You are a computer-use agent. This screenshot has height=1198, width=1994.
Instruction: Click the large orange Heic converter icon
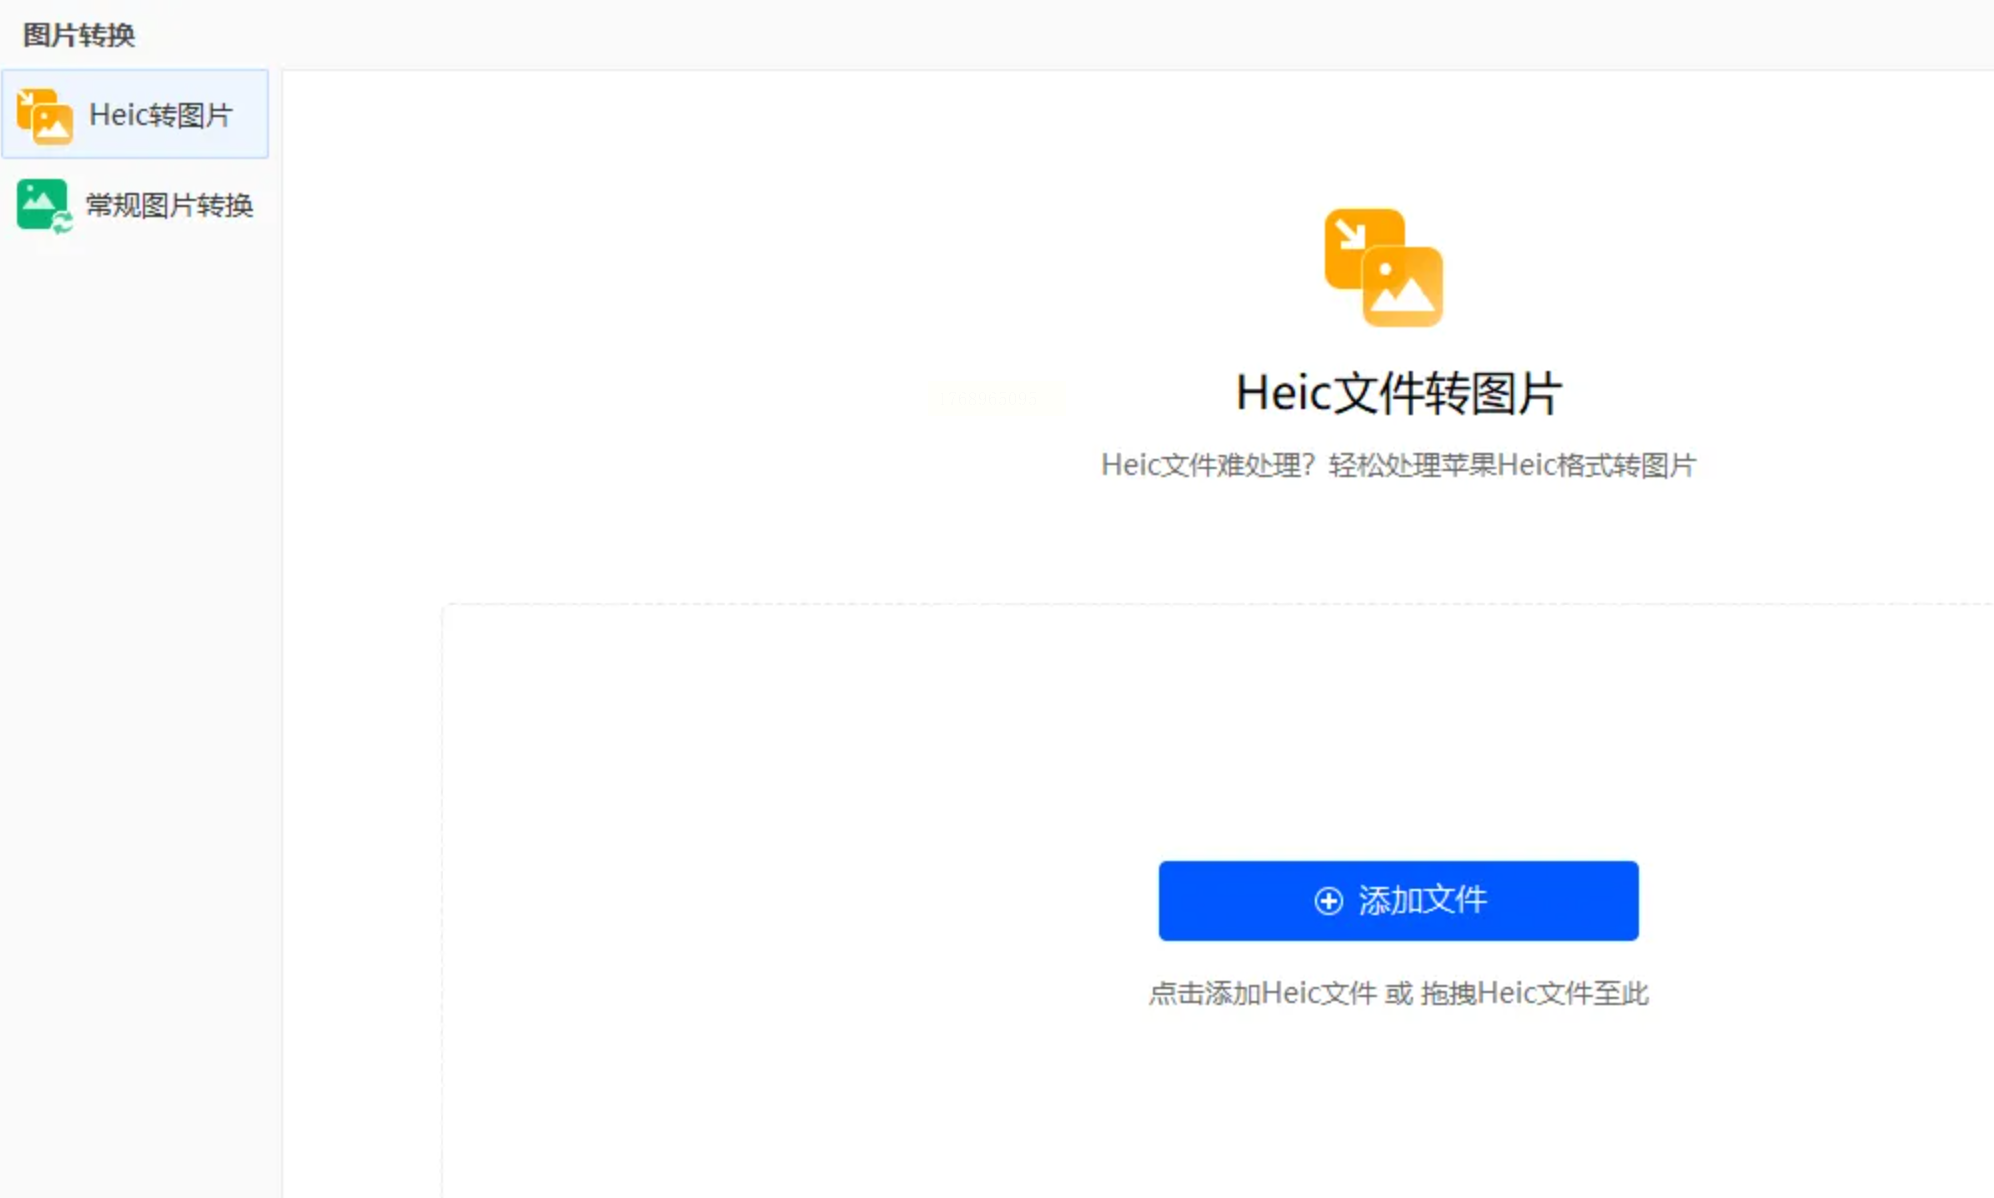point(1383,267)
